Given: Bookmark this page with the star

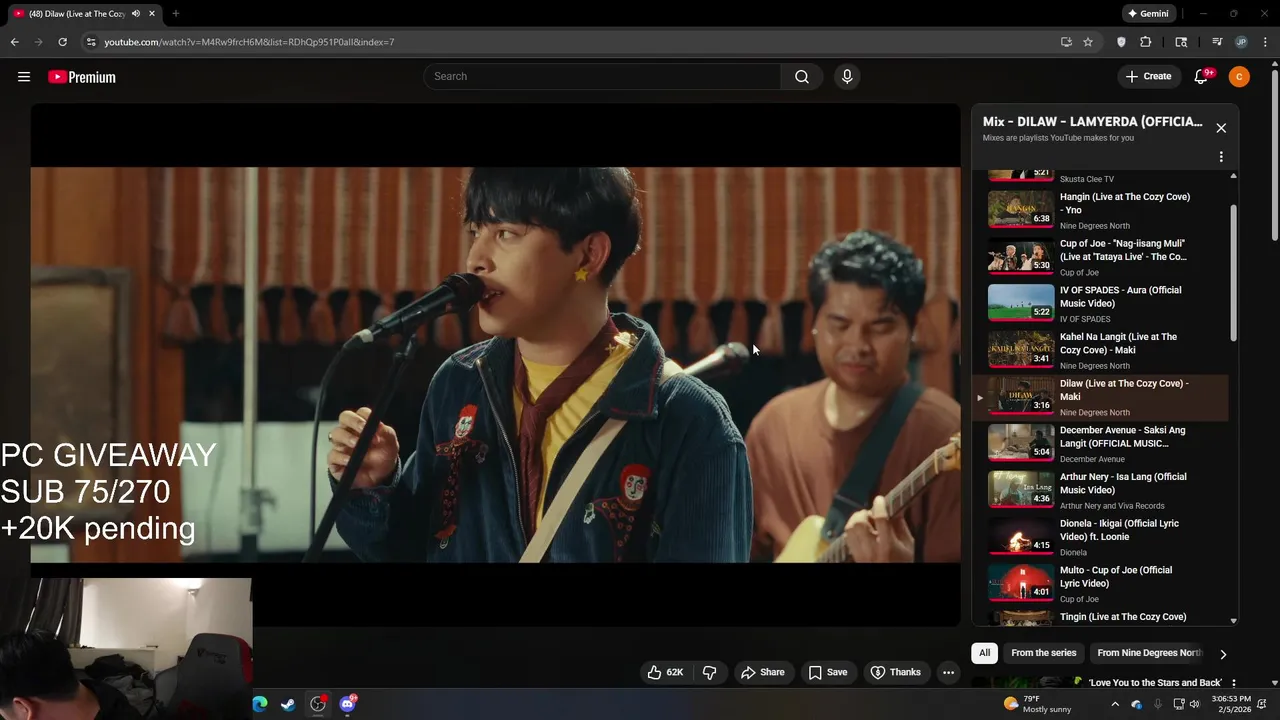Looking at the screenshot, I should [x=1088, y=42].
